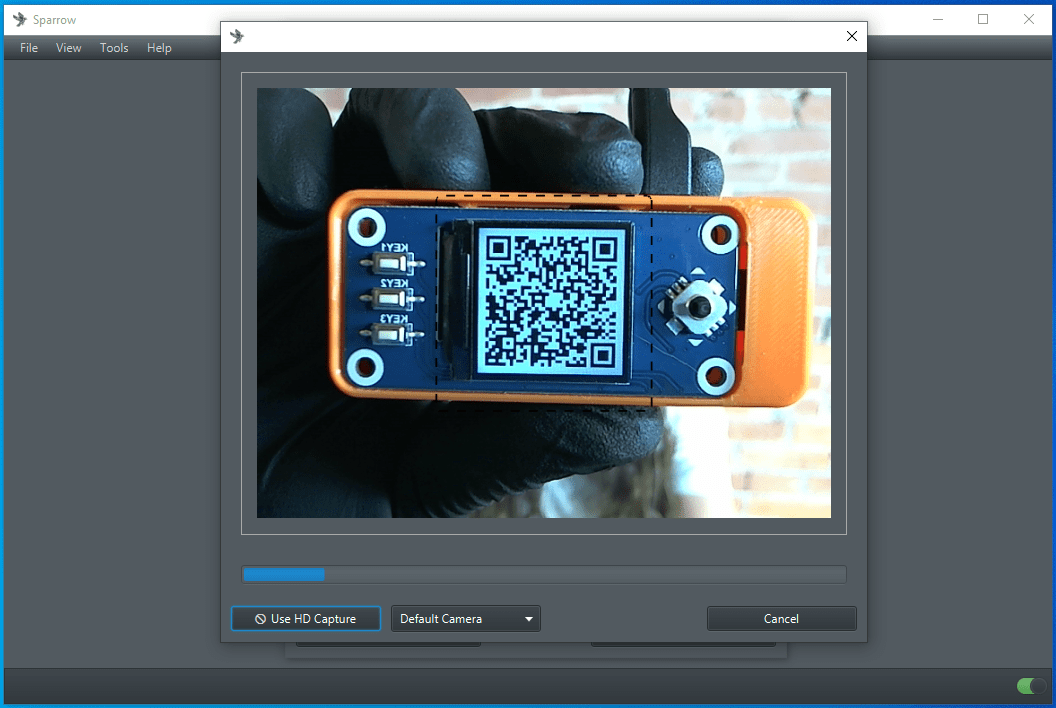This screenshot has height=708, width=1056.
Task: Minimize the Sparrow main window
Action: point(938,19)
